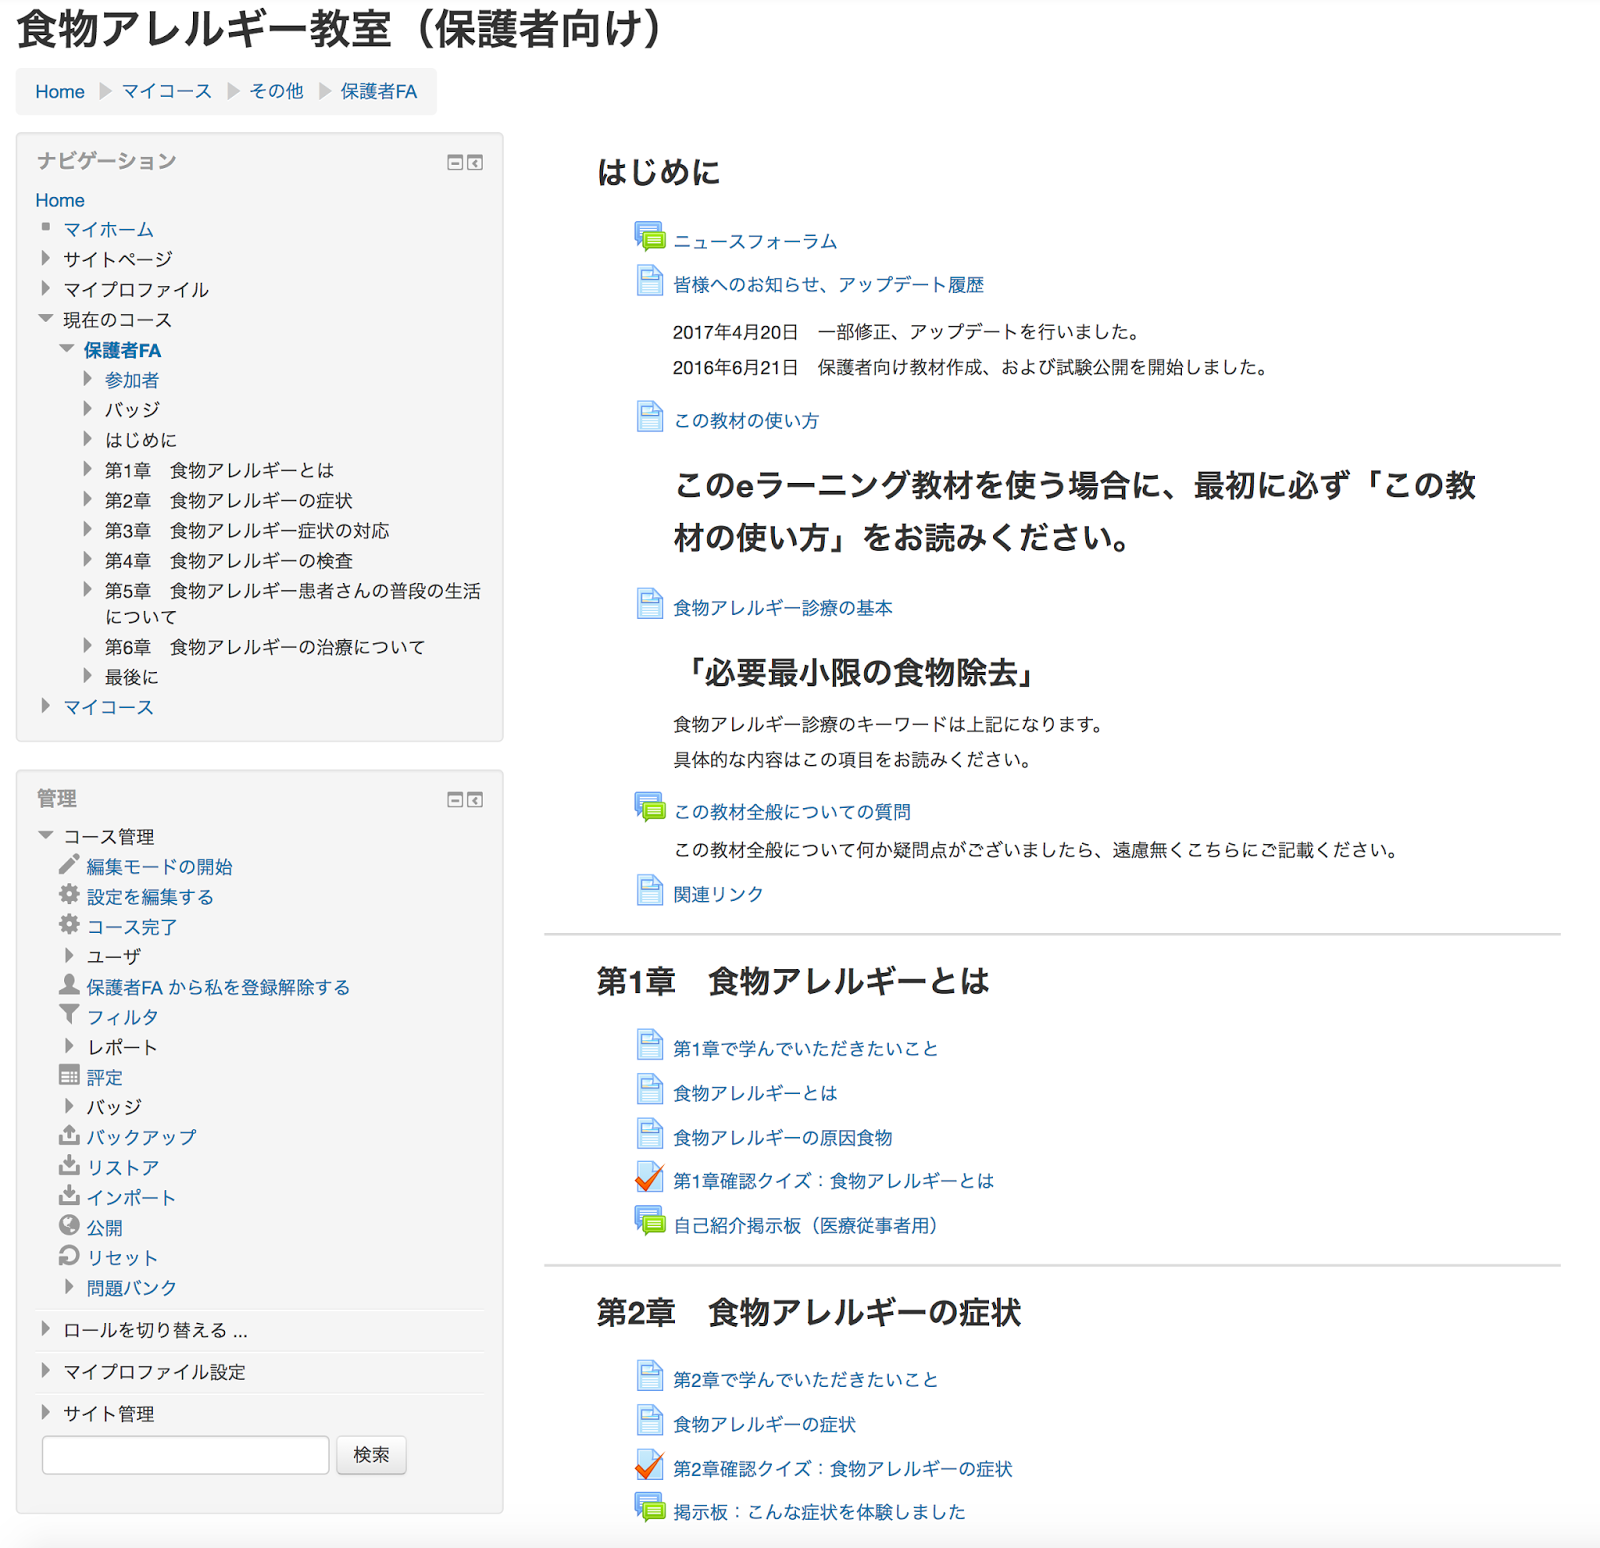Screen dimensions: 1600x1548
Task: Focus the search field in 管理 block
Action: (185, 1455)
